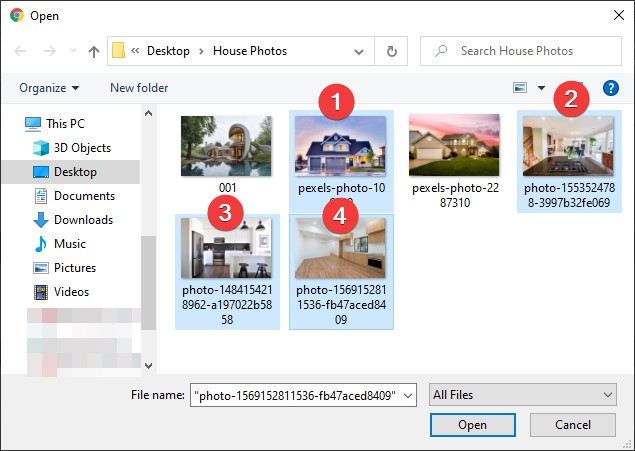
Task: Click the change view icon
Action: 520,88
